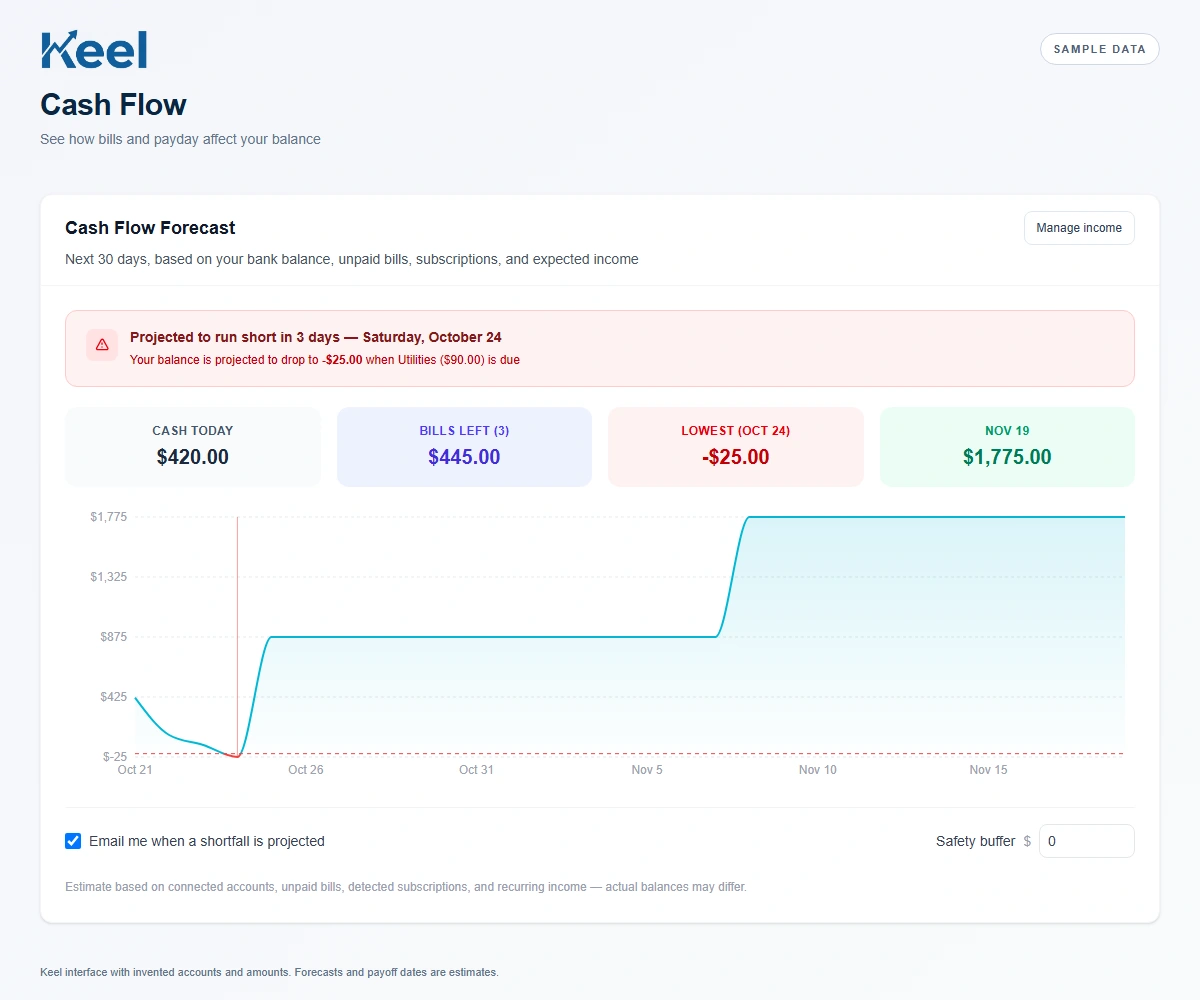Click the 'See how bills and payday' subtitle
The height and width of the screenshot is (1000, 1200).
[x=180, y=139]
